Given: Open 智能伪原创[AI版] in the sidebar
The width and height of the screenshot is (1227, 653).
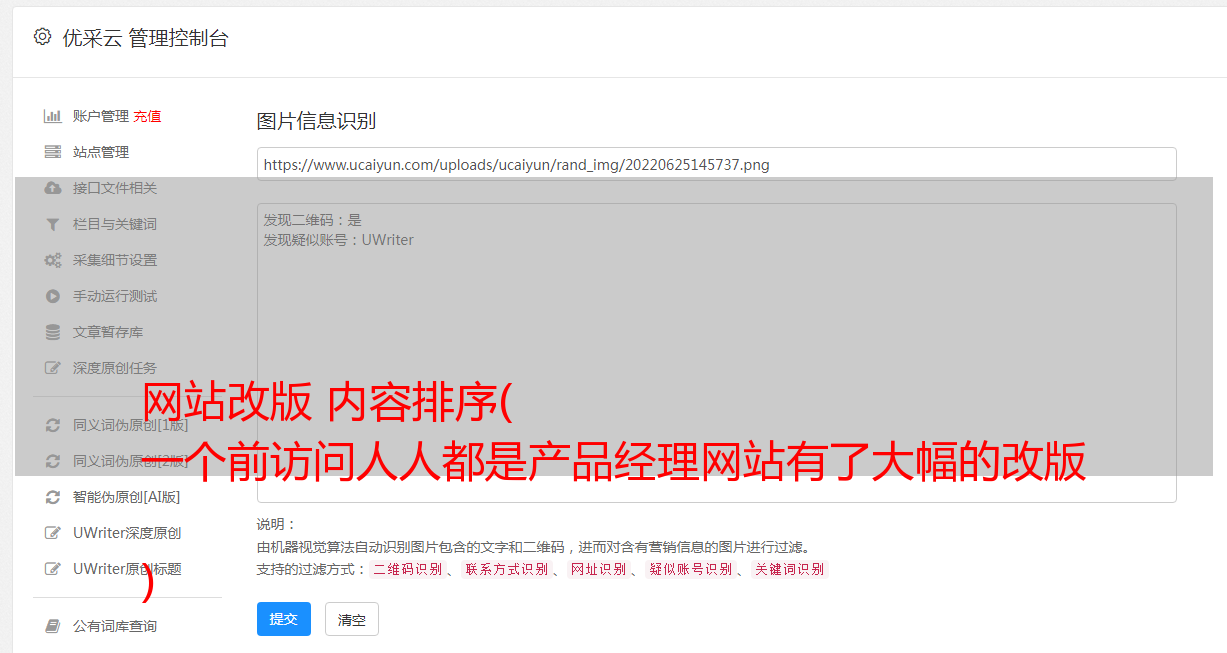Looking at the screenshot, I should (x=126, y=497).
